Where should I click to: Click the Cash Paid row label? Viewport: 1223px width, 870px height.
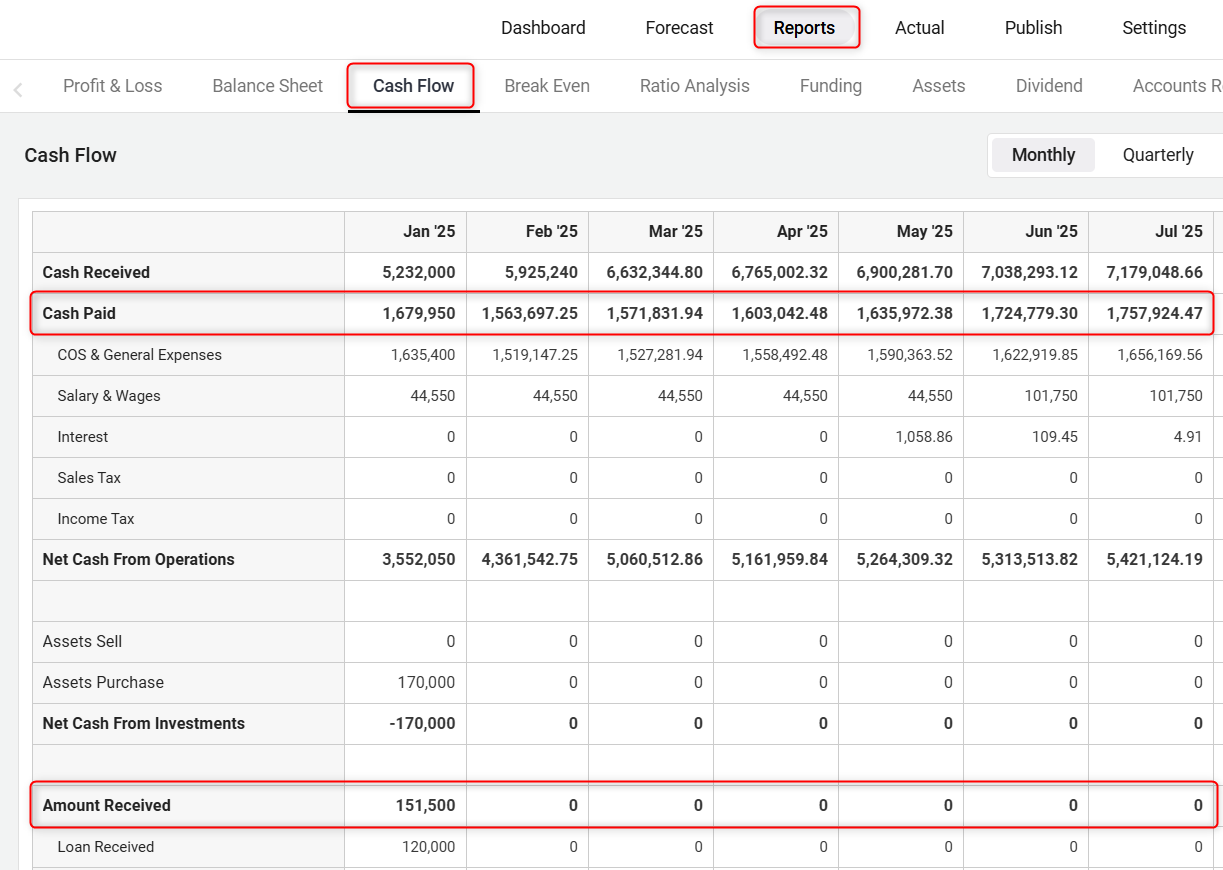[x=79, y=313]
